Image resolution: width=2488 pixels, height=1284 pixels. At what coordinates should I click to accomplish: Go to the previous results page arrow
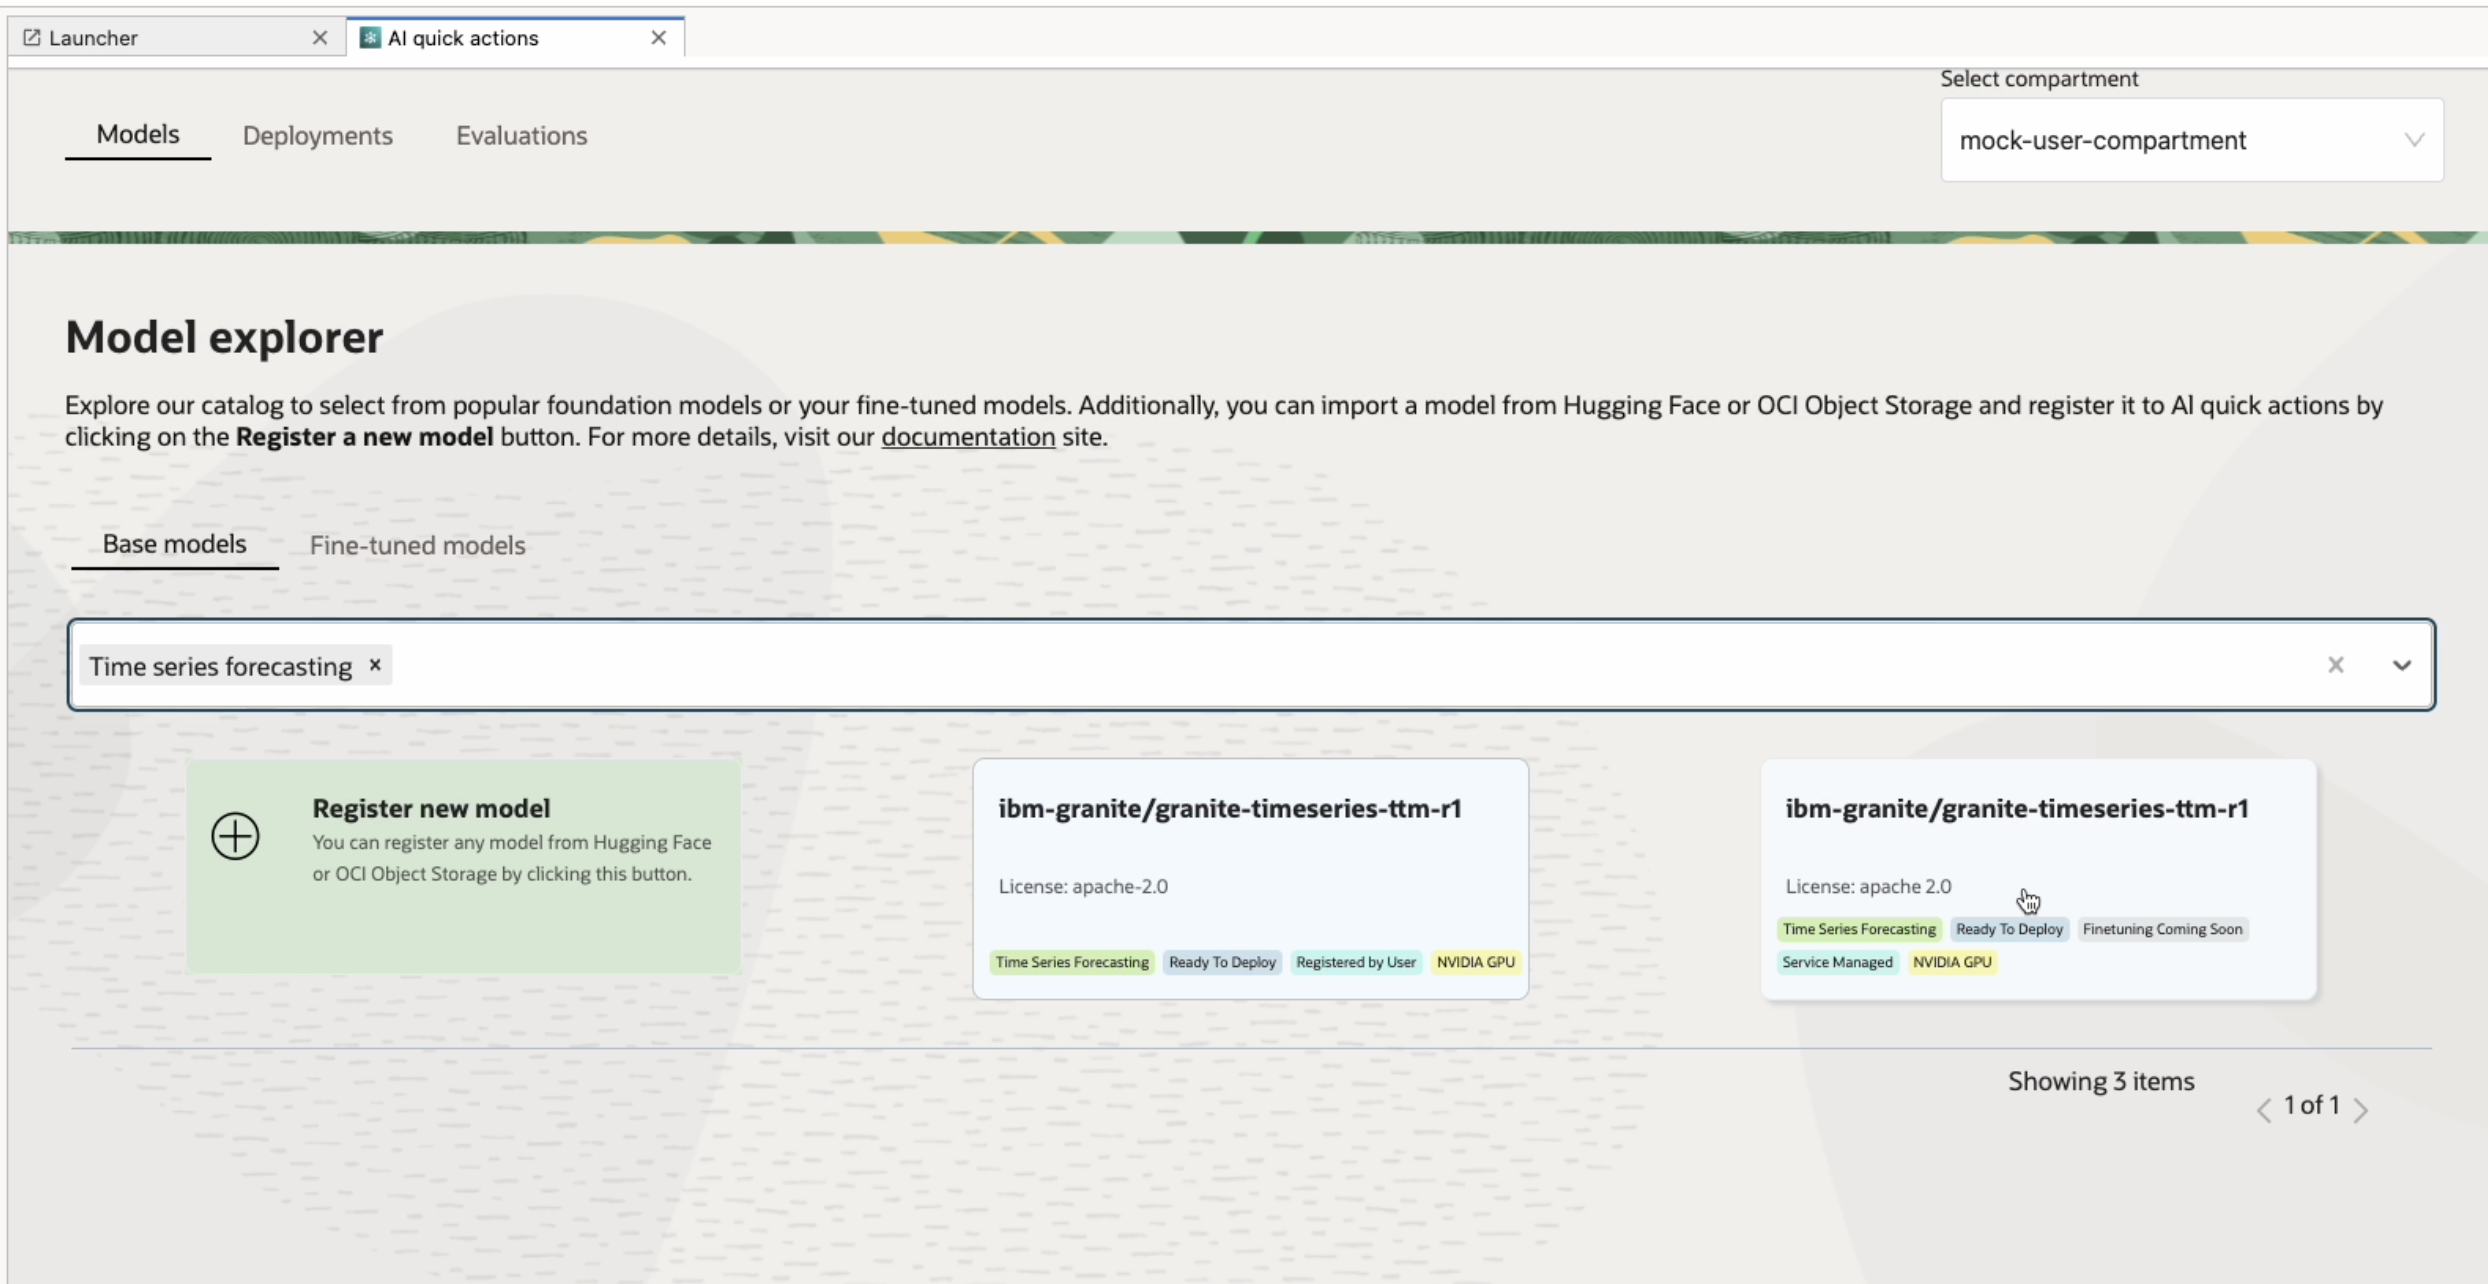[2264, 1110]
